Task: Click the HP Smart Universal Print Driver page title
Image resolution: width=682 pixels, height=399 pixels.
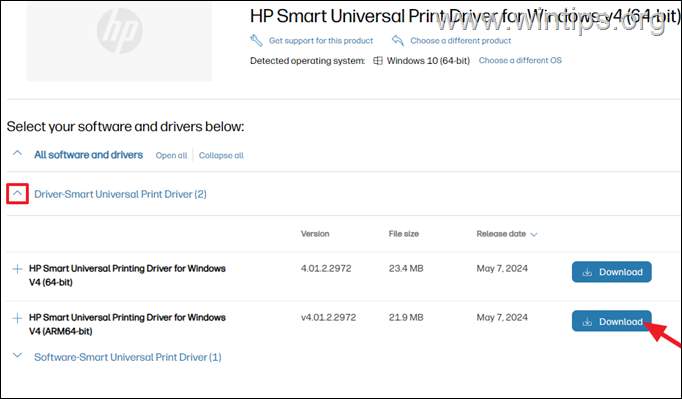Action: pos(464,16)
